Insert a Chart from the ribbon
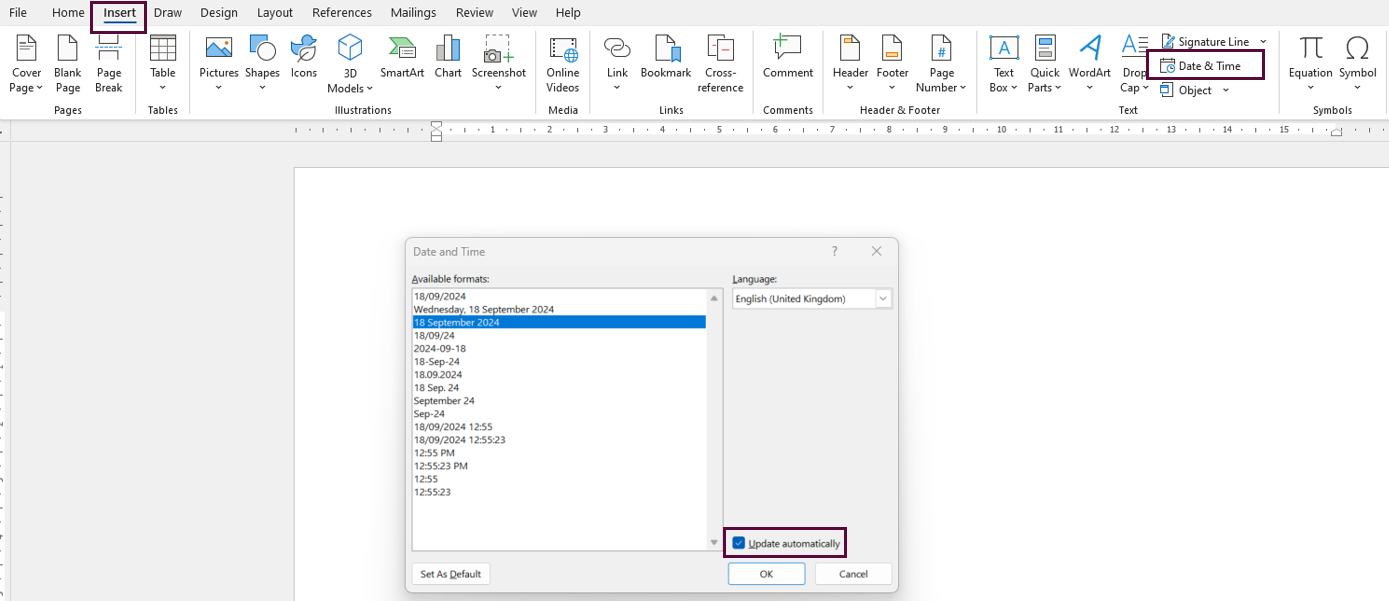This screenshot has width=1389, height=601. [448, 57]
